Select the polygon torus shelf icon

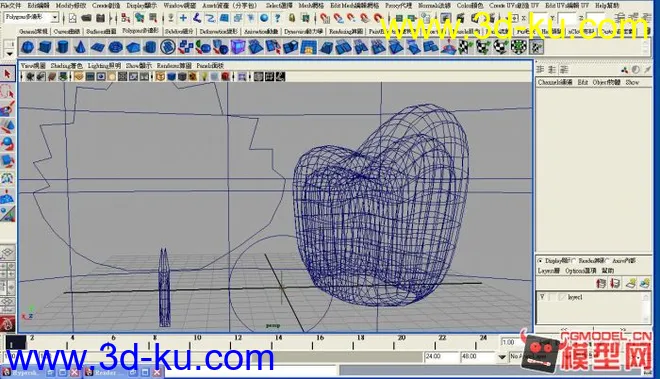point(115,47)
